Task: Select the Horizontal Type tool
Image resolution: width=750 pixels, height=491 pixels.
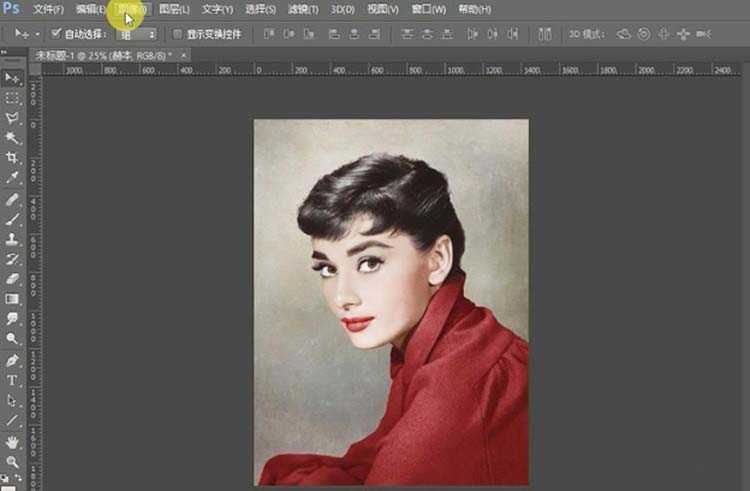Action: click(13, 380)
